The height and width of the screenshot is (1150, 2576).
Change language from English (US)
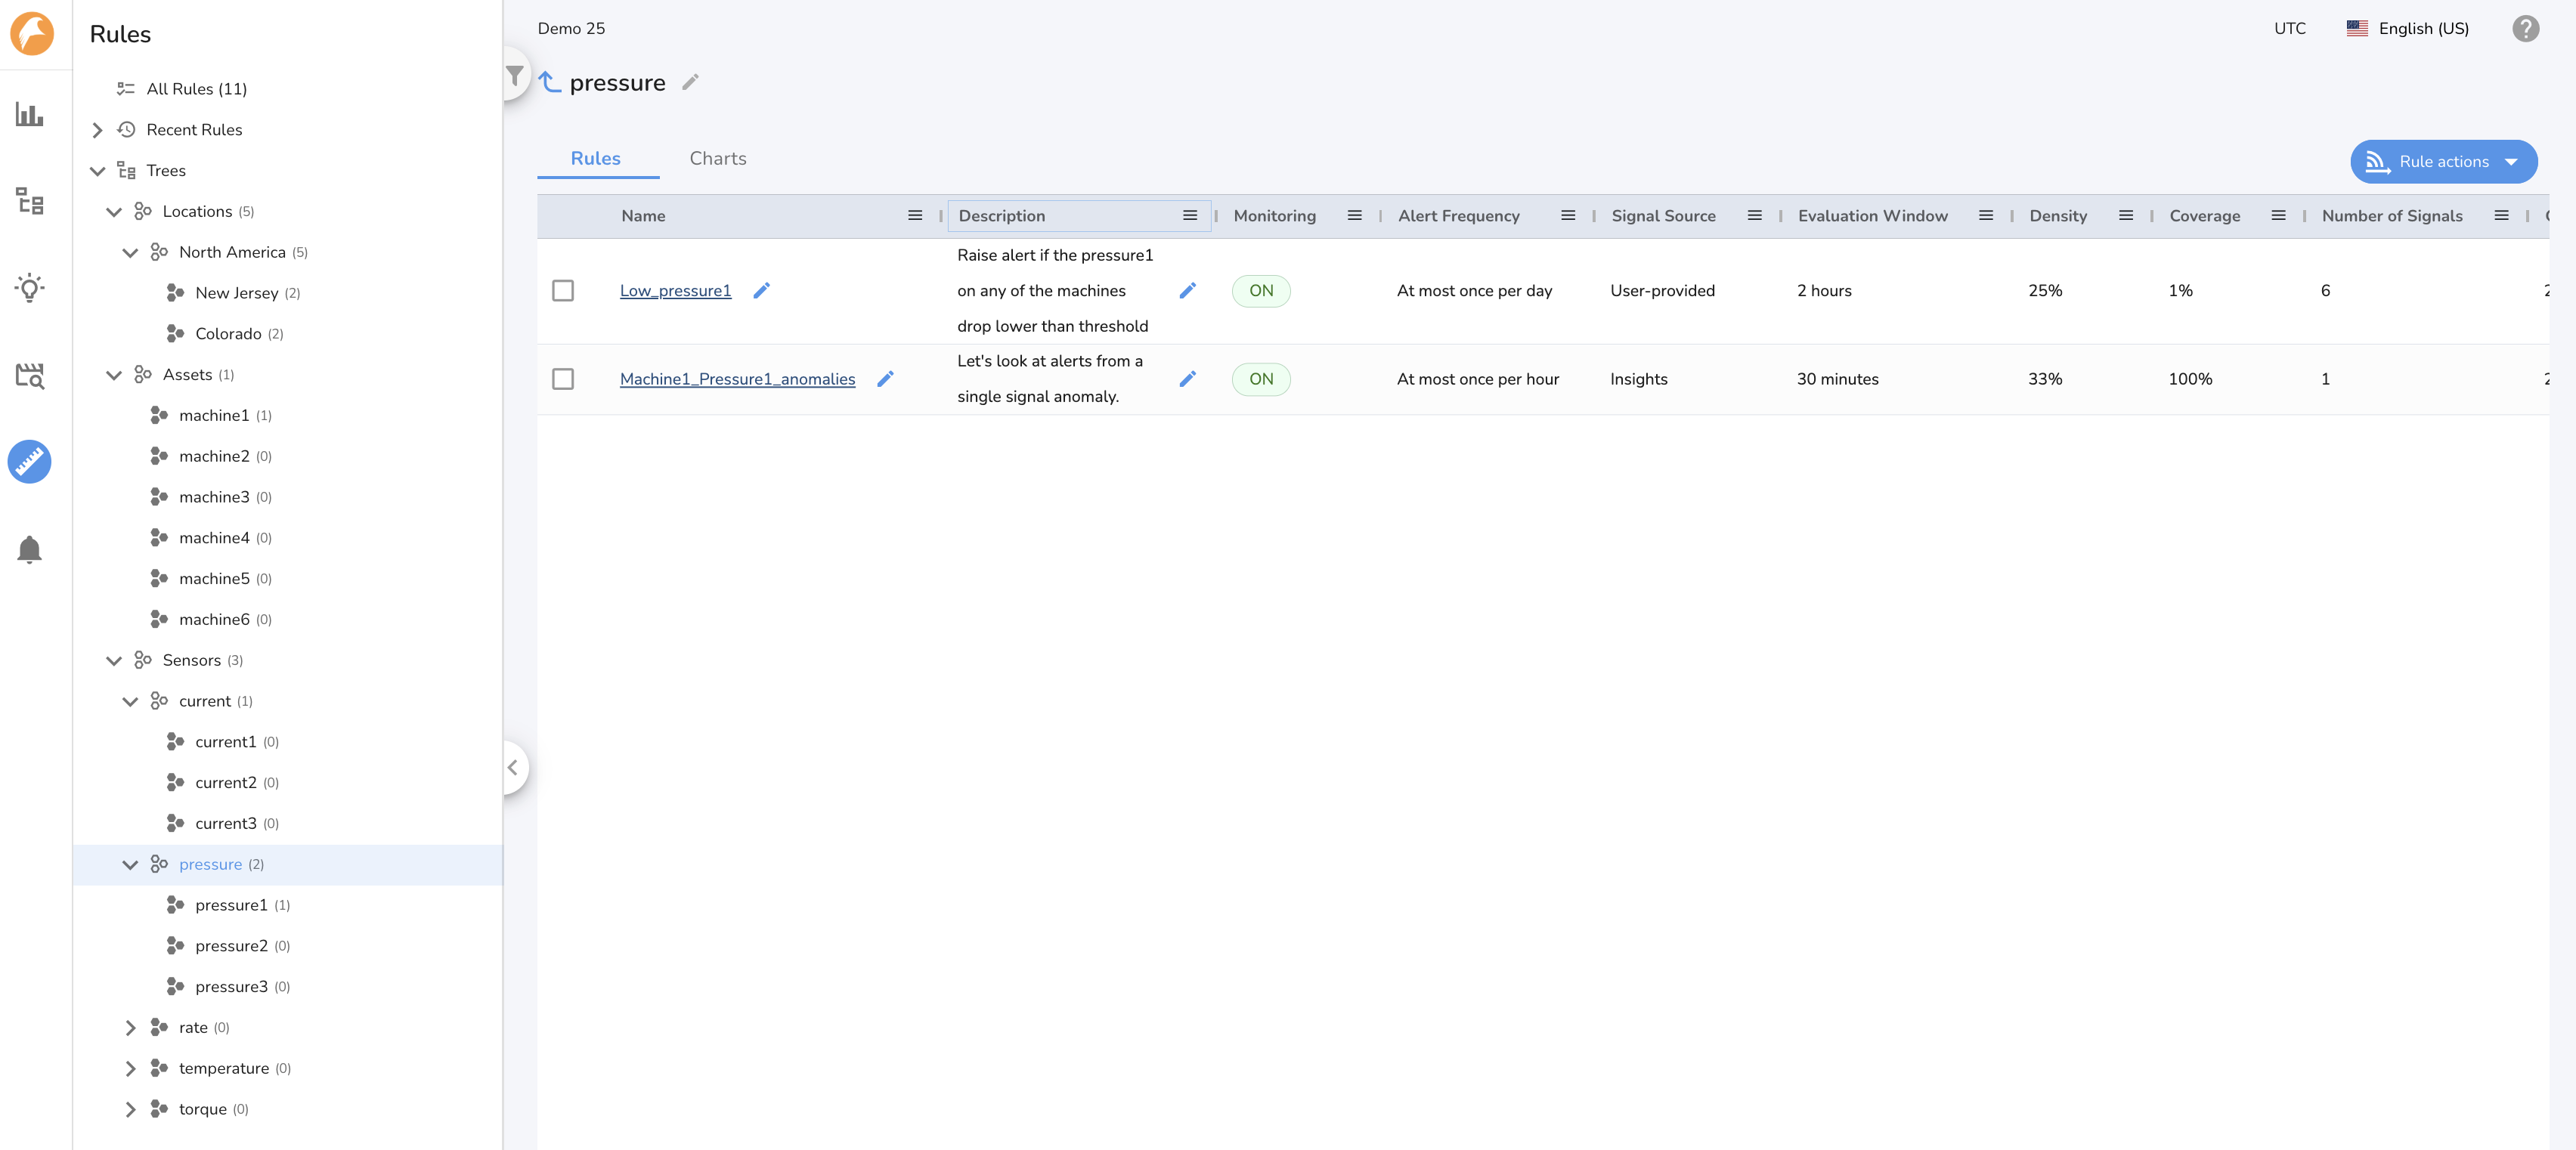click(x=2408, y=28)
